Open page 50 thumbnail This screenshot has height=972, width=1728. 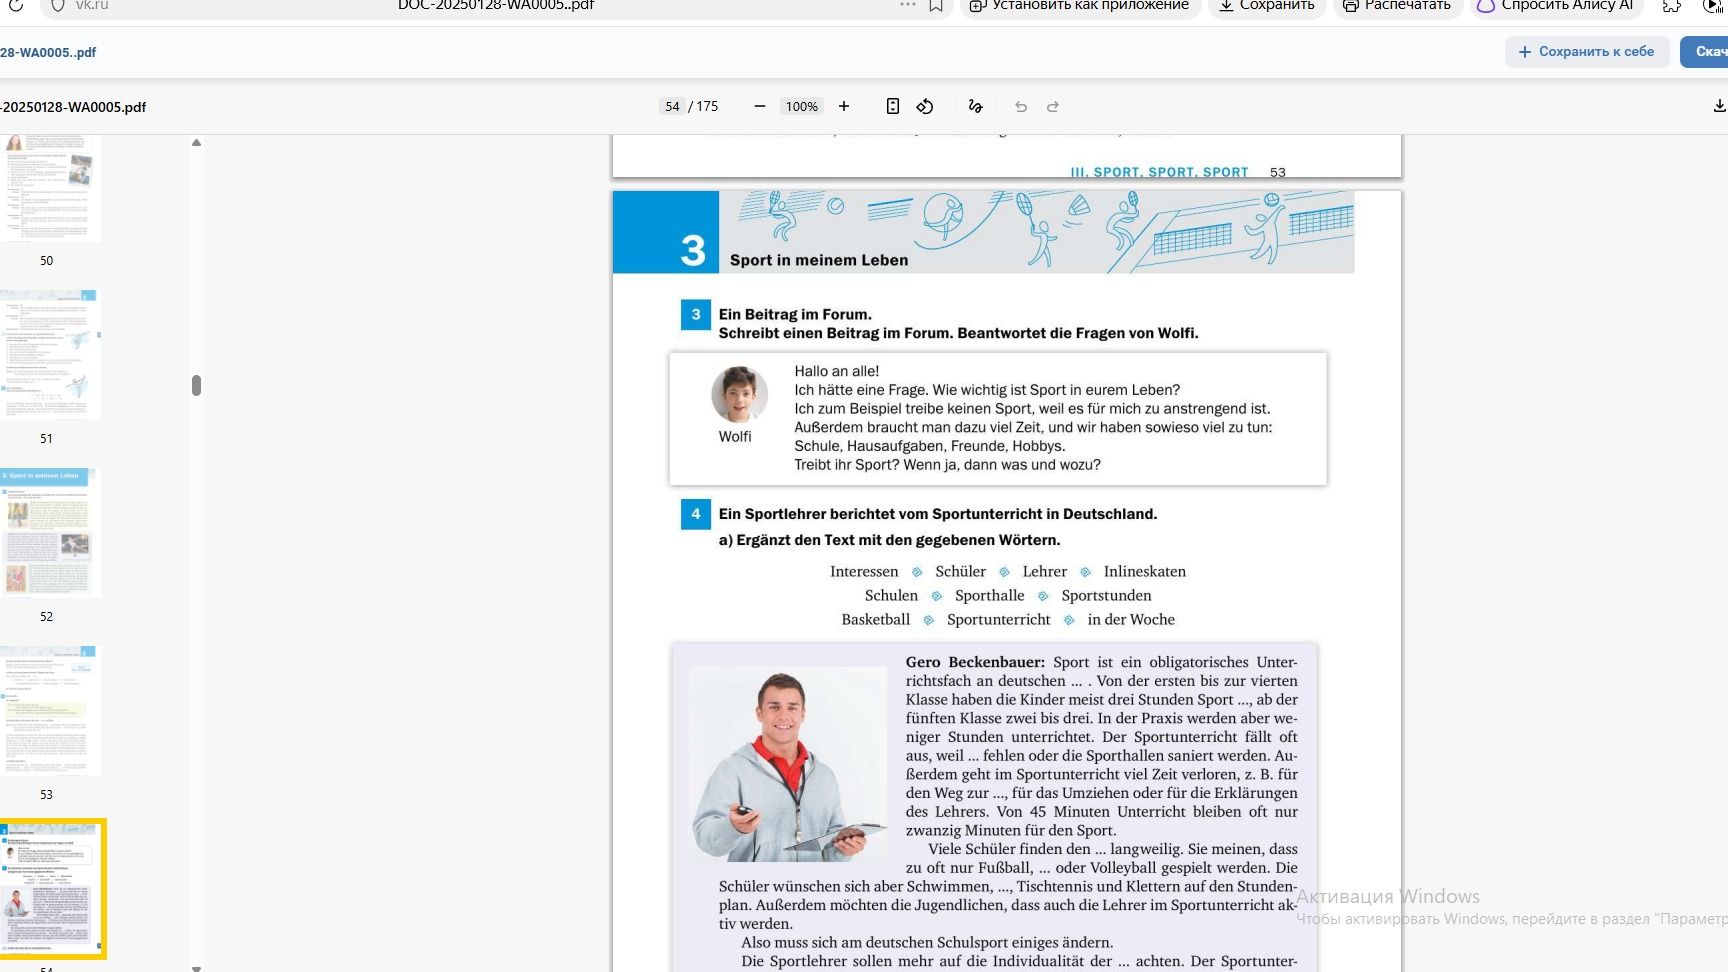pyautogui.click(x=48, y=188)
